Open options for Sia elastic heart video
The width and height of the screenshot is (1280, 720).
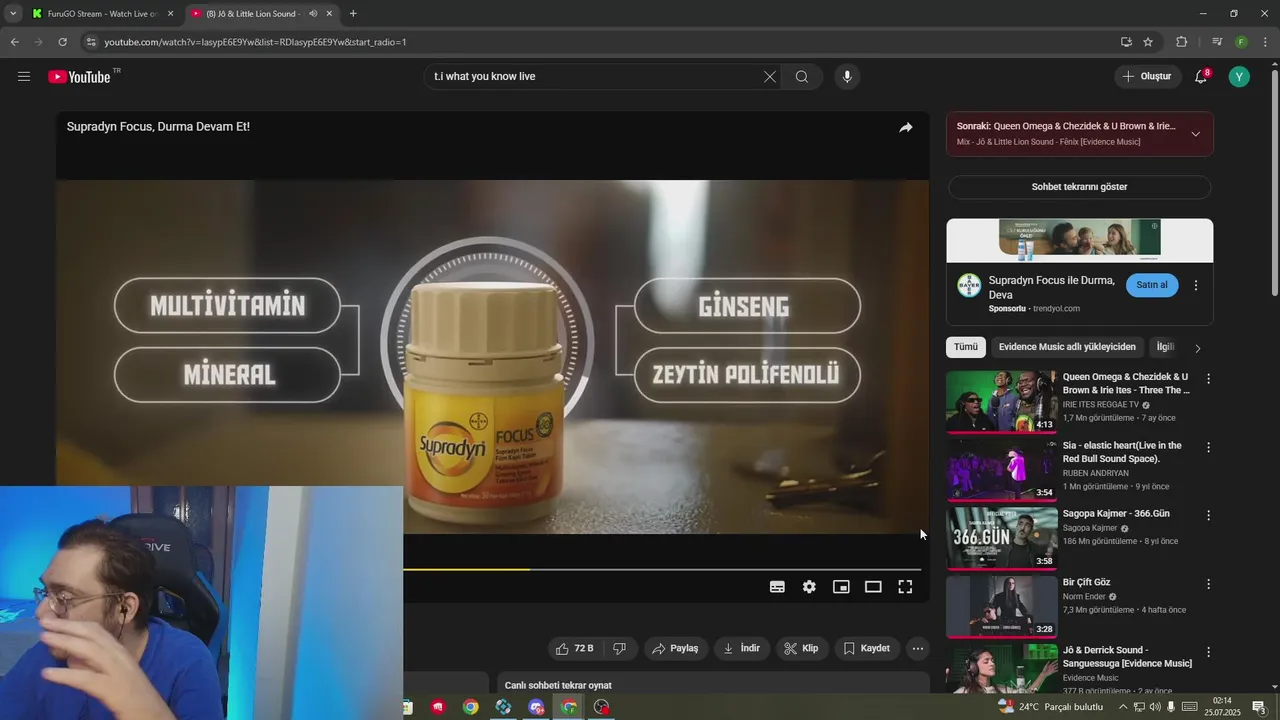pos(1208,447)
